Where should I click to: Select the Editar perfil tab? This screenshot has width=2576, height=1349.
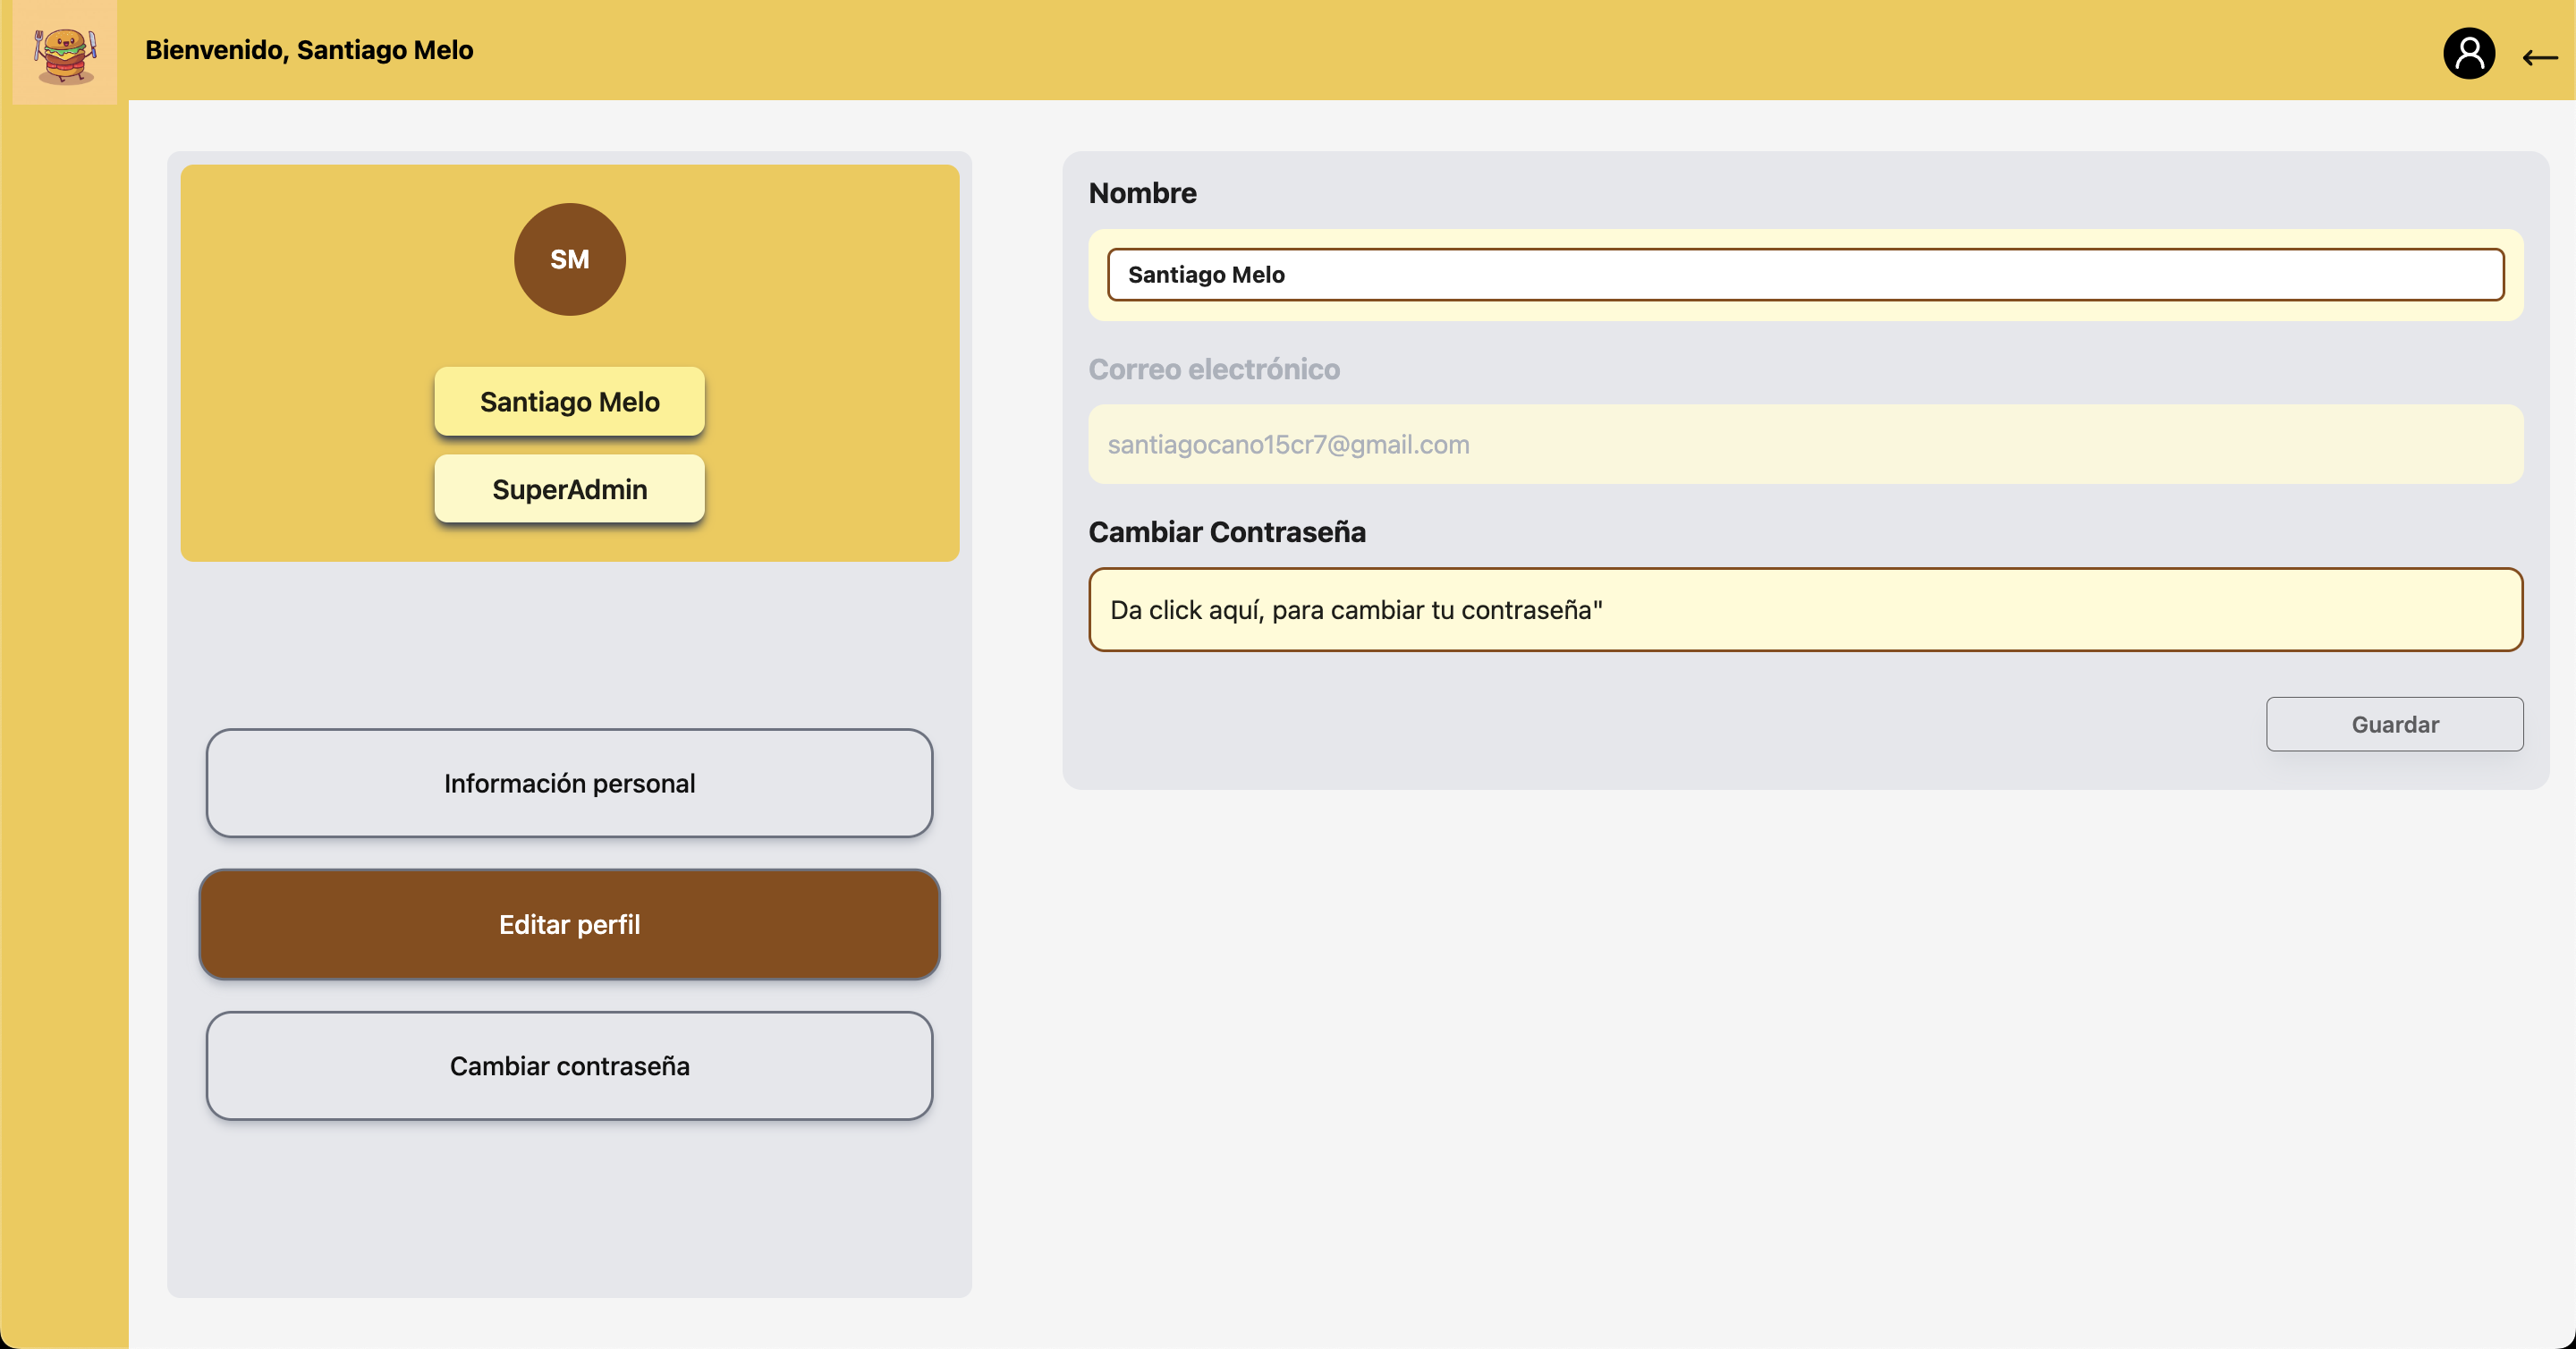click(x=569, y=924)
